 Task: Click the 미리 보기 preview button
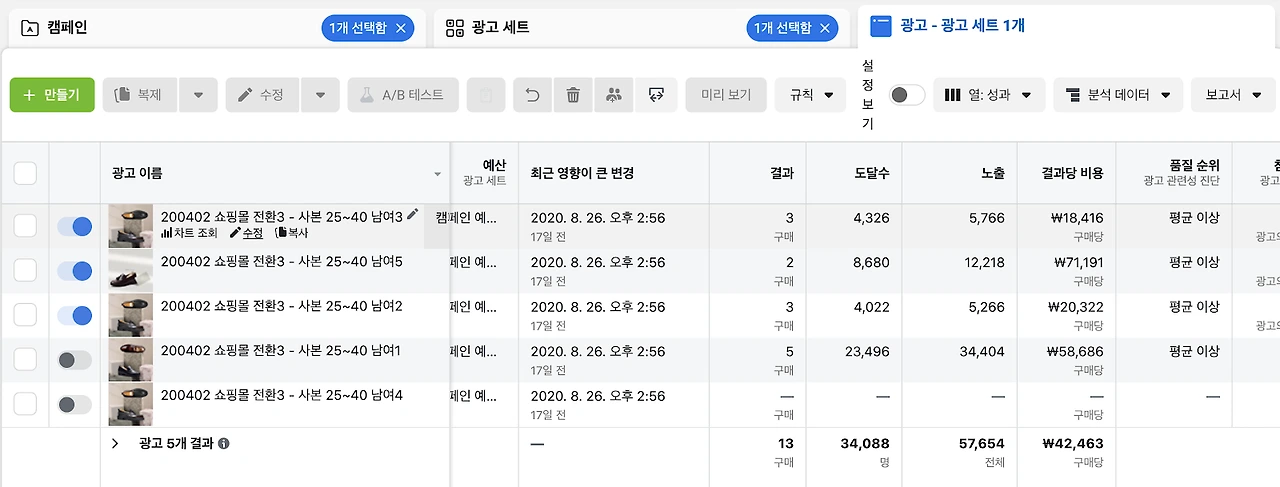726,95
